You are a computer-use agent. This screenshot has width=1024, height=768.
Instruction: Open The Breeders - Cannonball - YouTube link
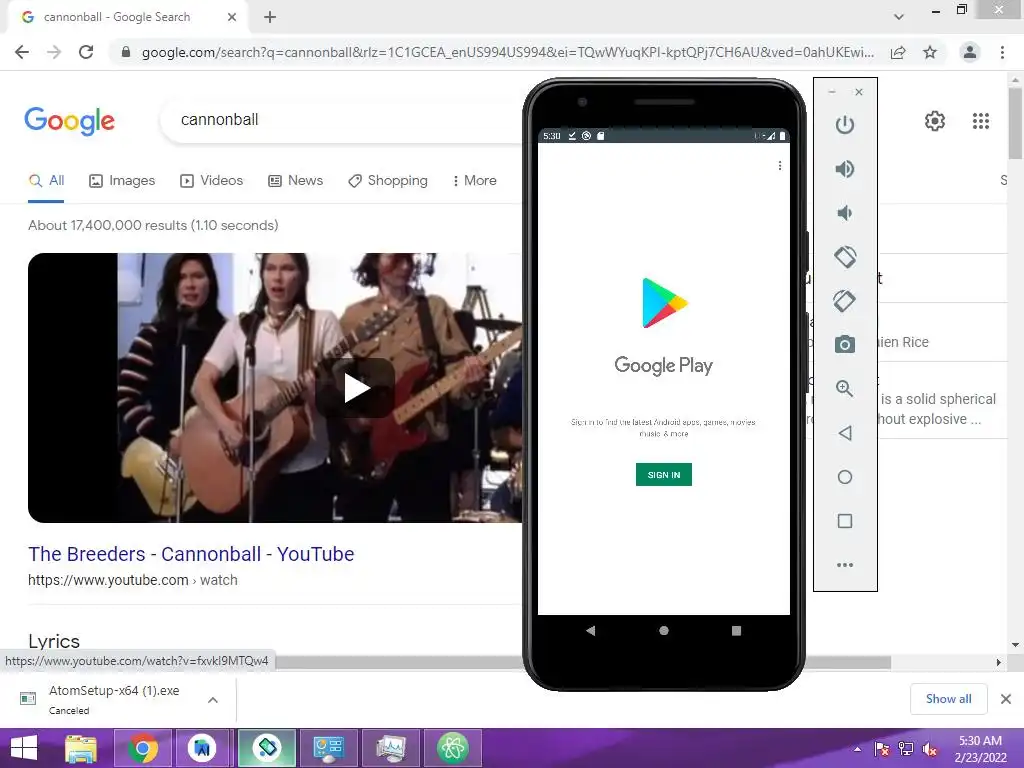[x=191, y=554]
